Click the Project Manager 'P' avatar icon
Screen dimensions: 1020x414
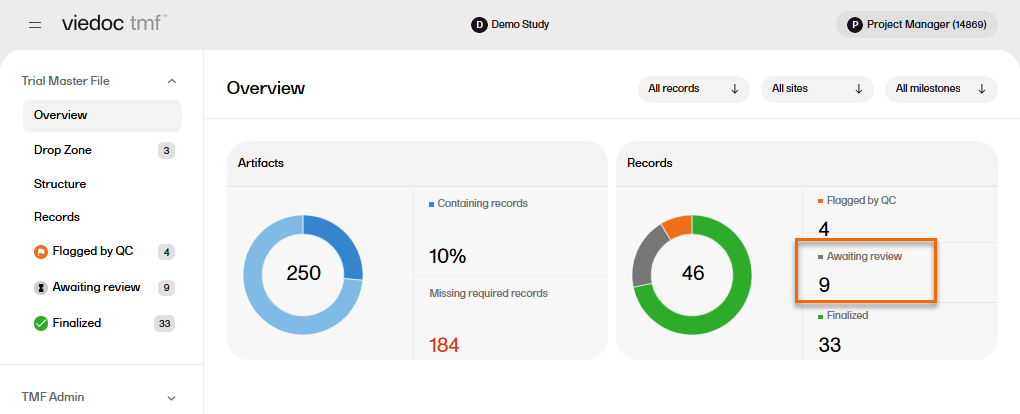pos(855,24)
